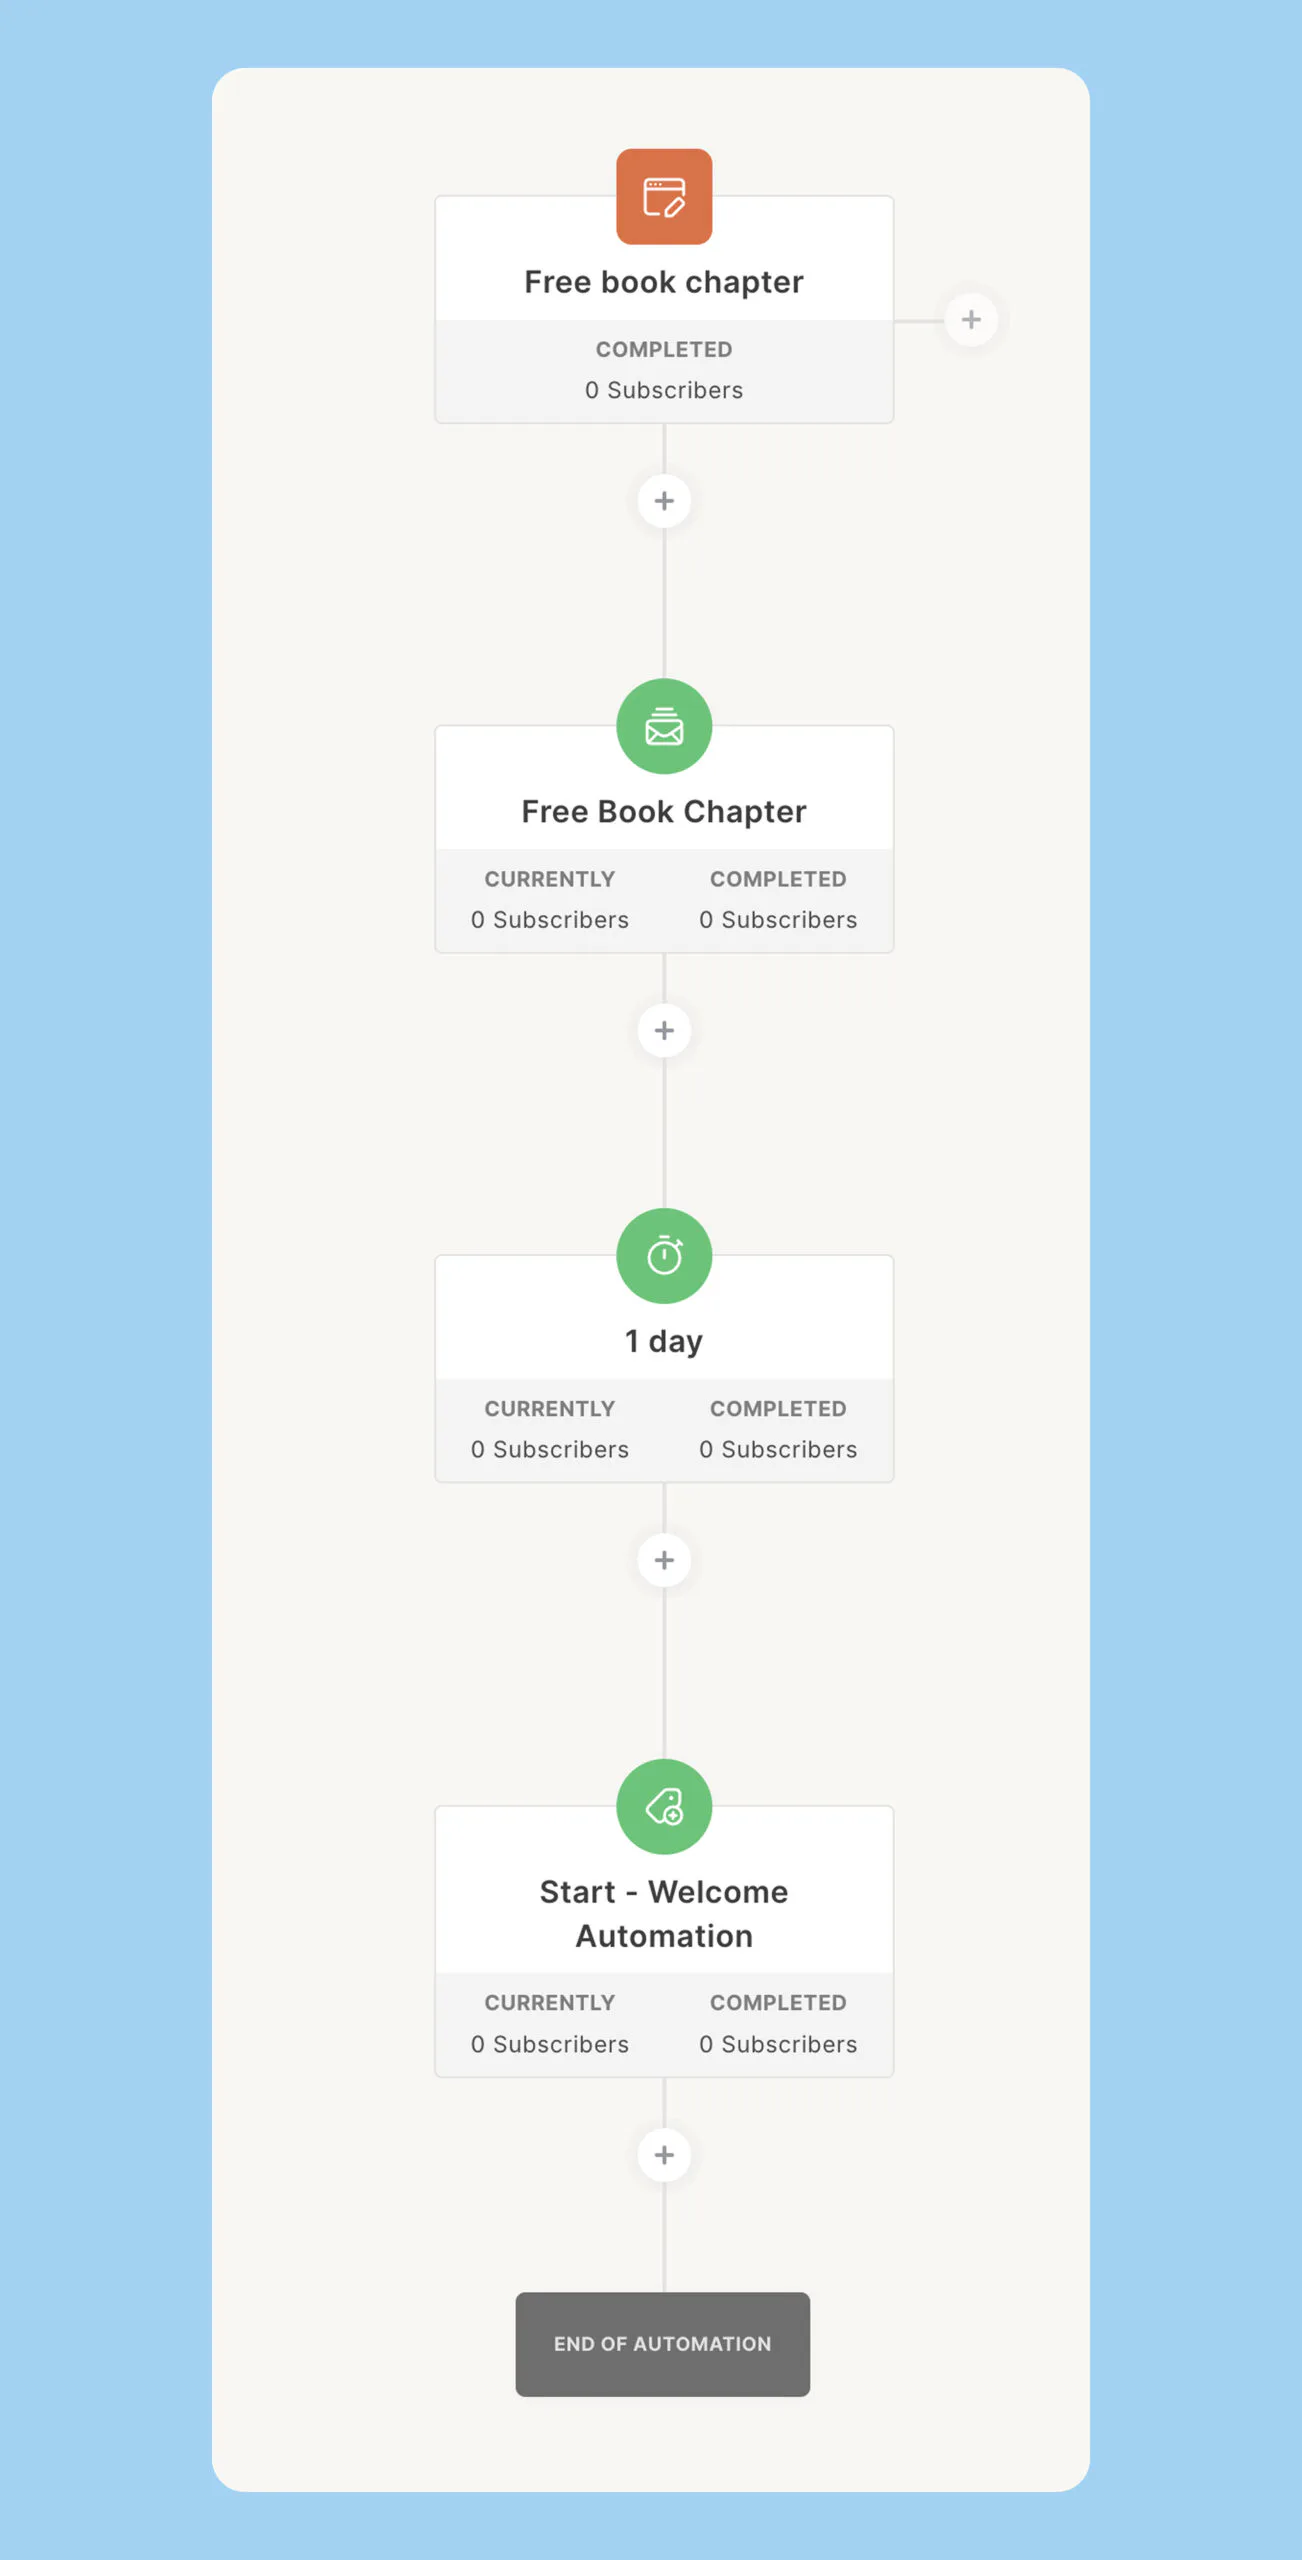View COMPLETED subscribers on Start - Welcome Automation

[x=778, y=2024]
